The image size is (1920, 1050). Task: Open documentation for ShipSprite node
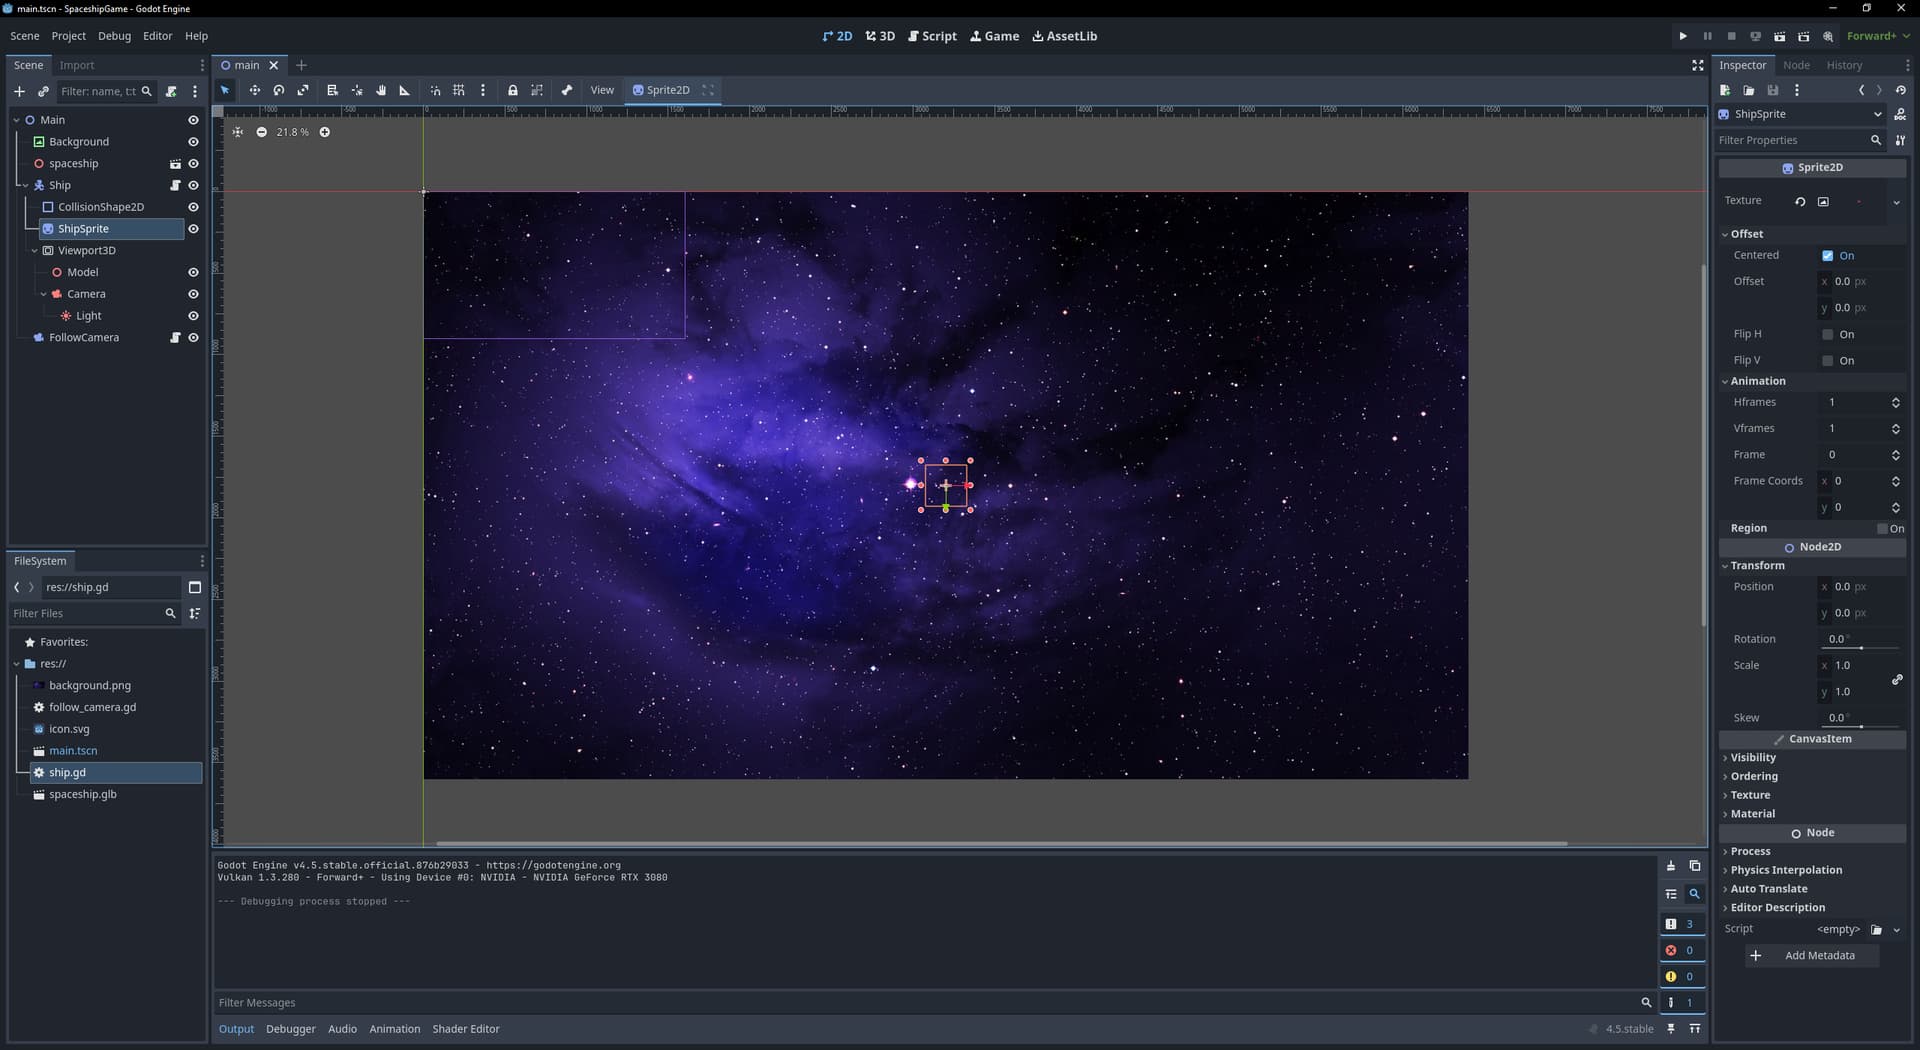click(1900, 114)
